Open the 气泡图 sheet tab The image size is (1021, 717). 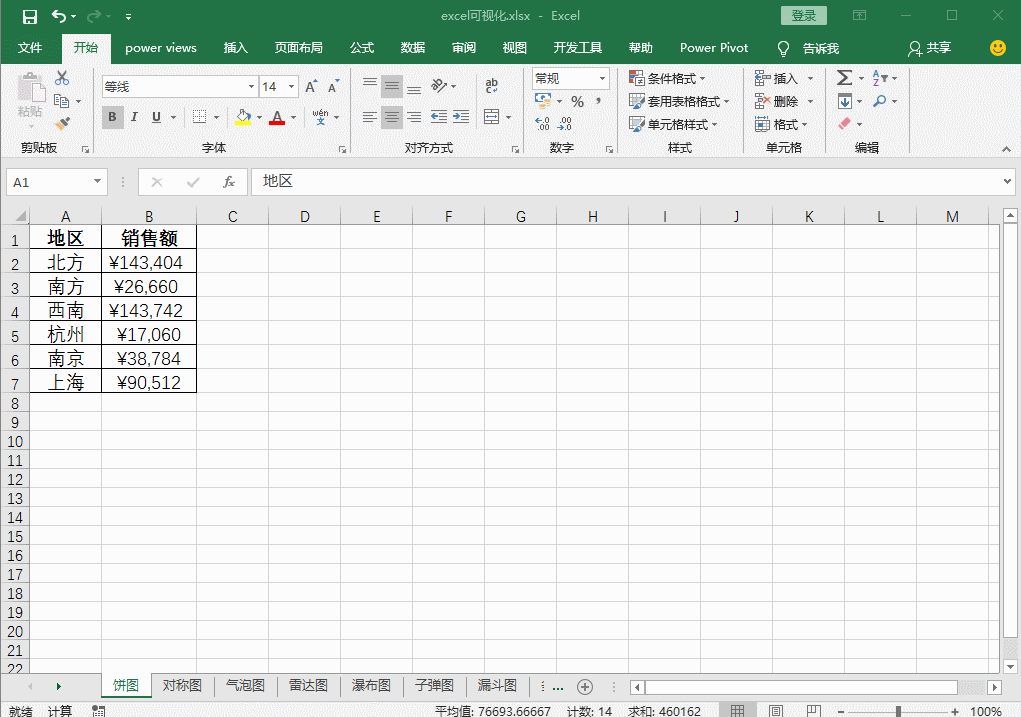(245, 686)
